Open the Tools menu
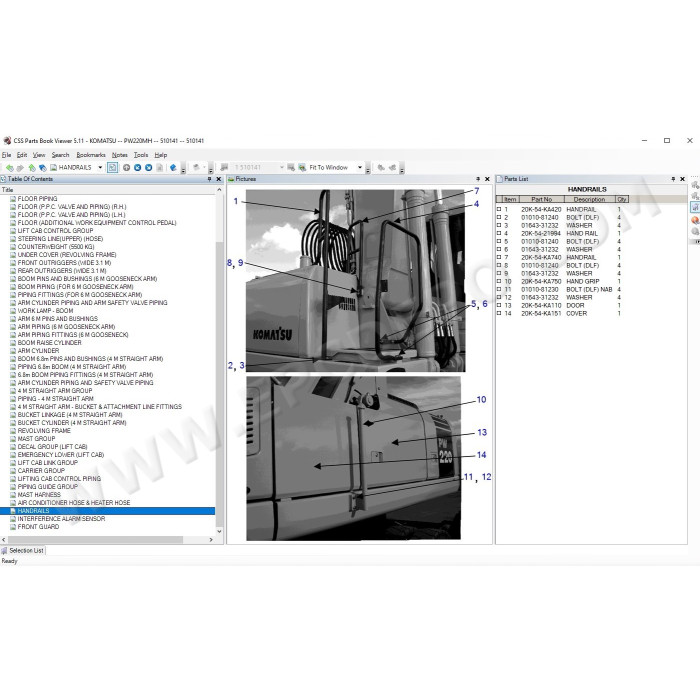 coord(141,155)
